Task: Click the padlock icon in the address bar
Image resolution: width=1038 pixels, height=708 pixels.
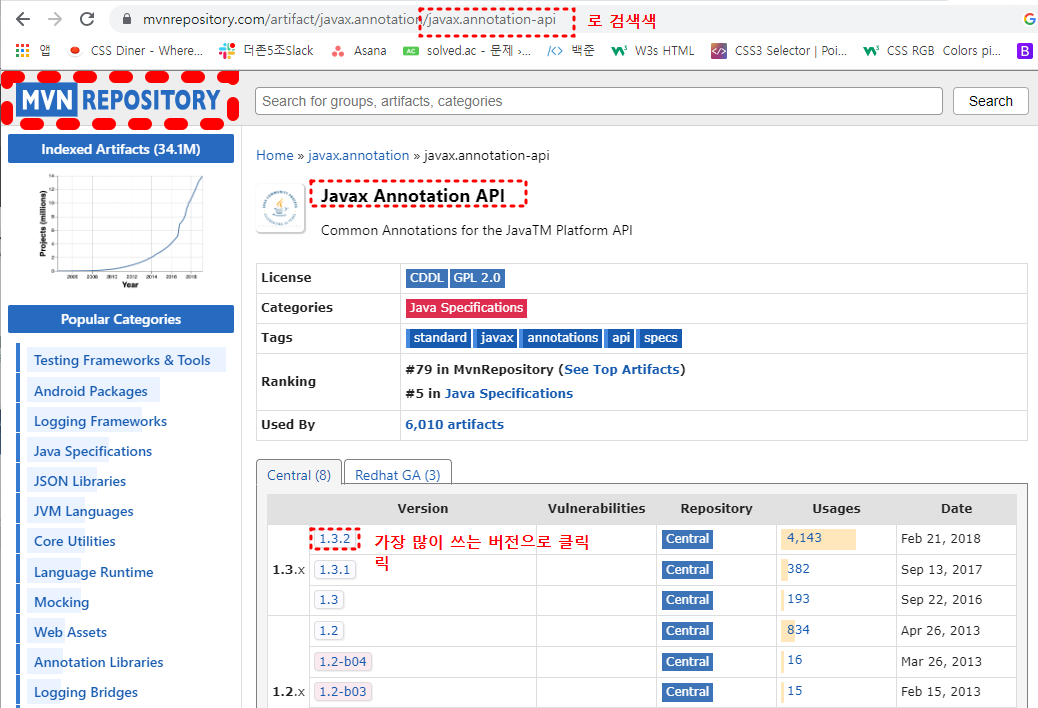Action: [127, 19]
